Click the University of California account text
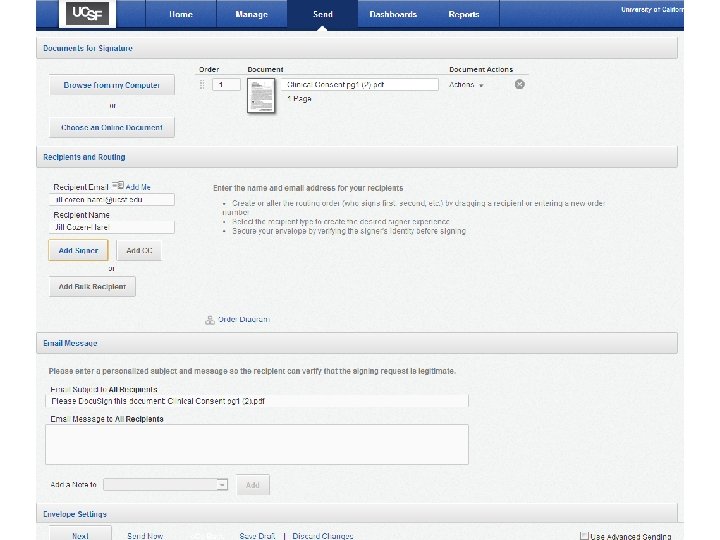Viewport: 720px width, 540px height. tap(652, 10)
